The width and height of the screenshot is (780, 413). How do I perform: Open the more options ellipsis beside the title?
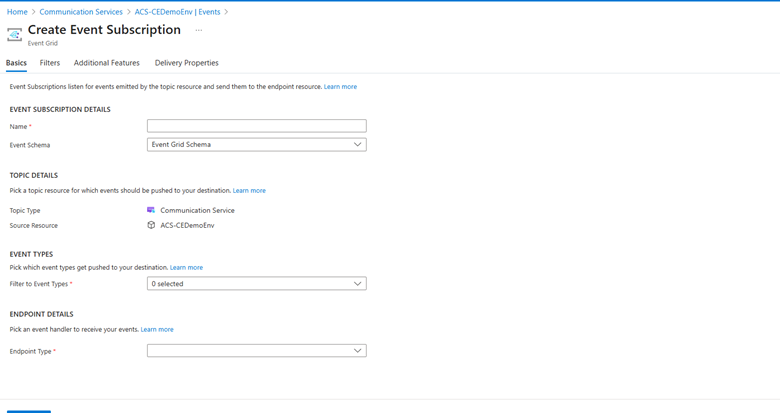click(x=198, y=30)
